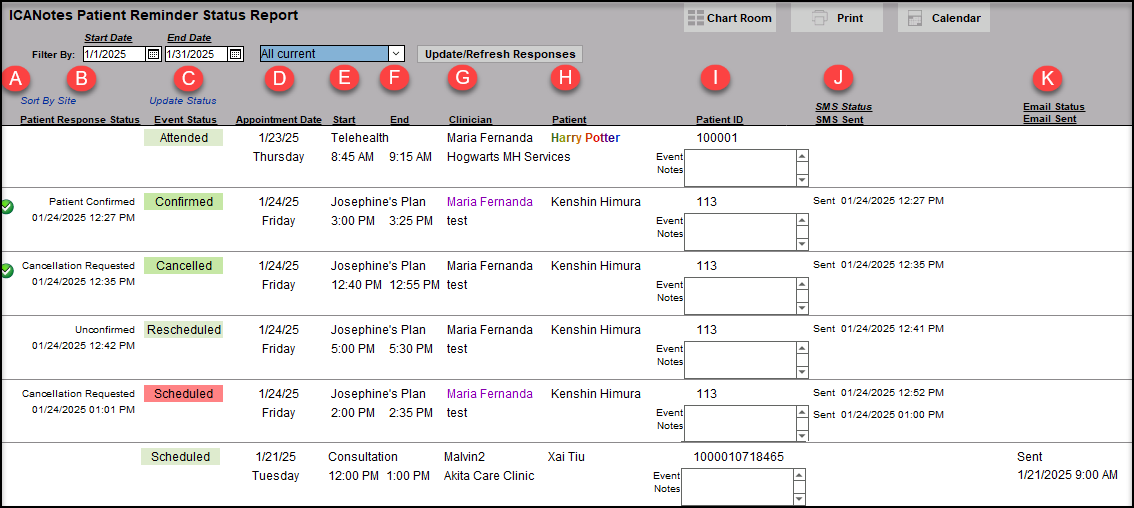Open the Calendar button

943,18
